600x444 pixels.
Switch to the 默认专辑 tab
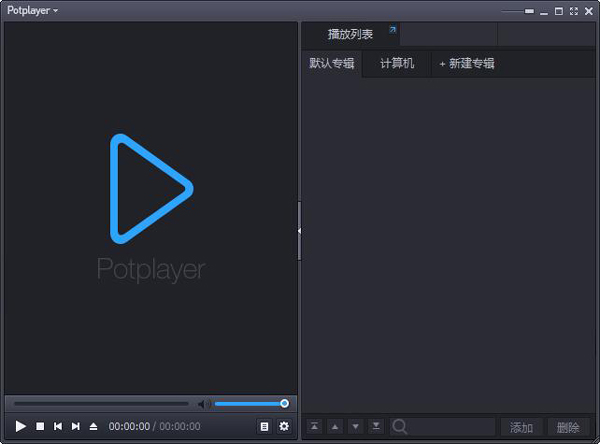(x=332, y=64)
